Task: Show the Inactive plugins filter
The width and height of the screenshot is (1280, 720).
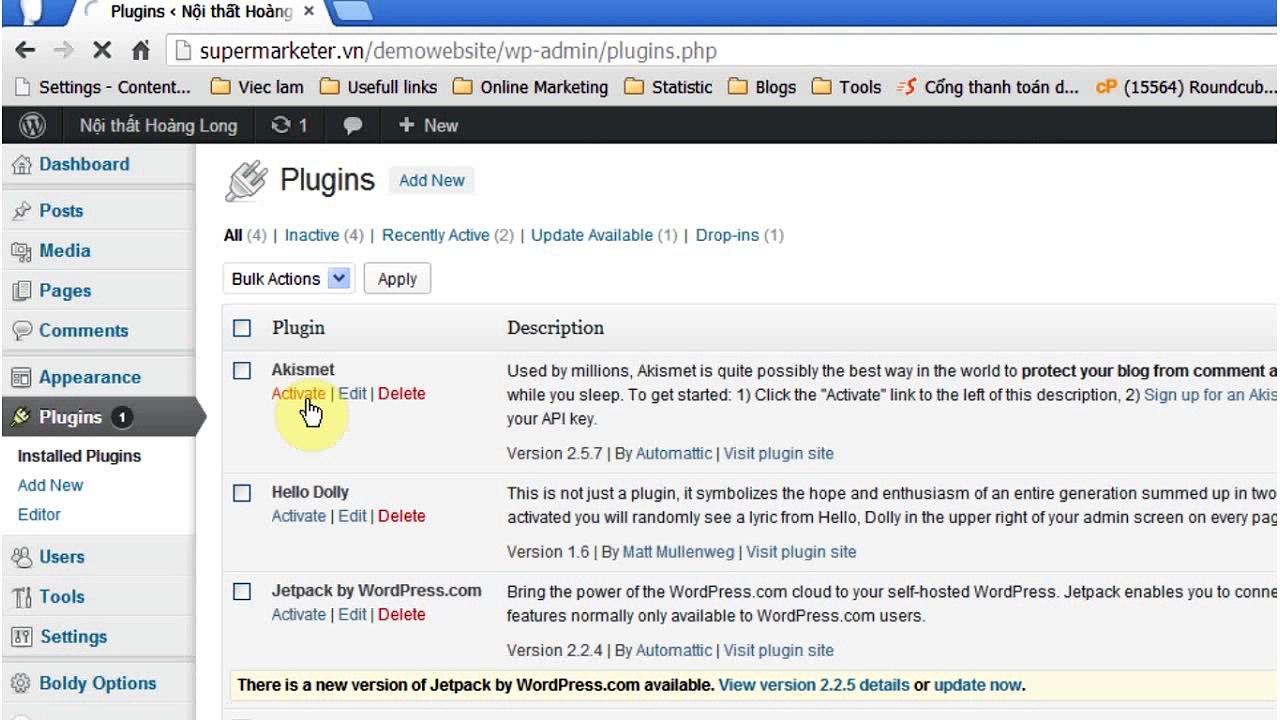Action: tap(312, 235)
